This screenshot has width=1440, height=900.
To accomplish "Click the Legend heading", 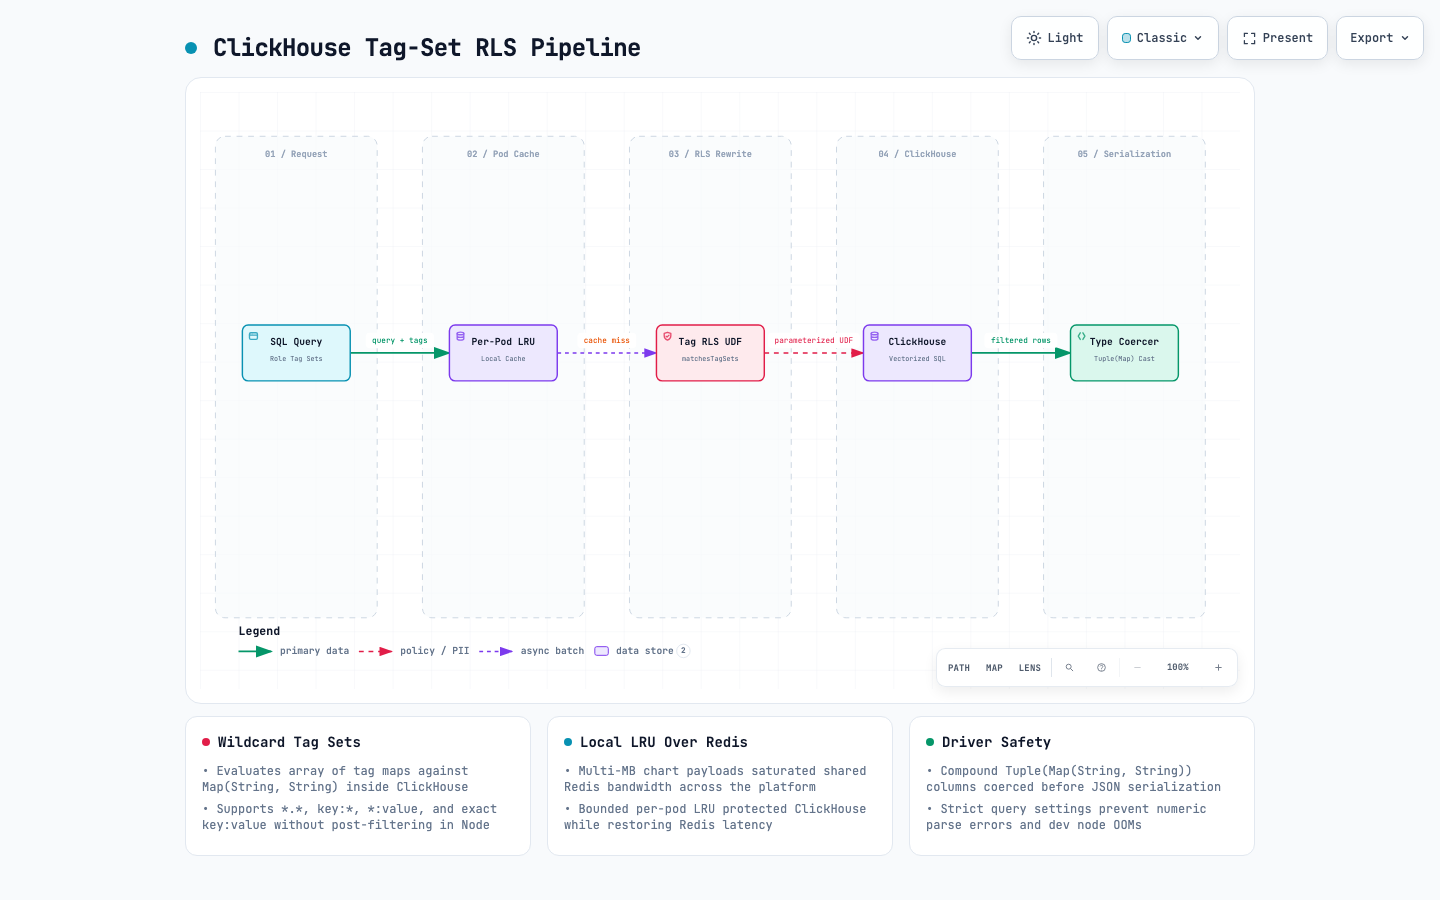I will click(259, 631).
